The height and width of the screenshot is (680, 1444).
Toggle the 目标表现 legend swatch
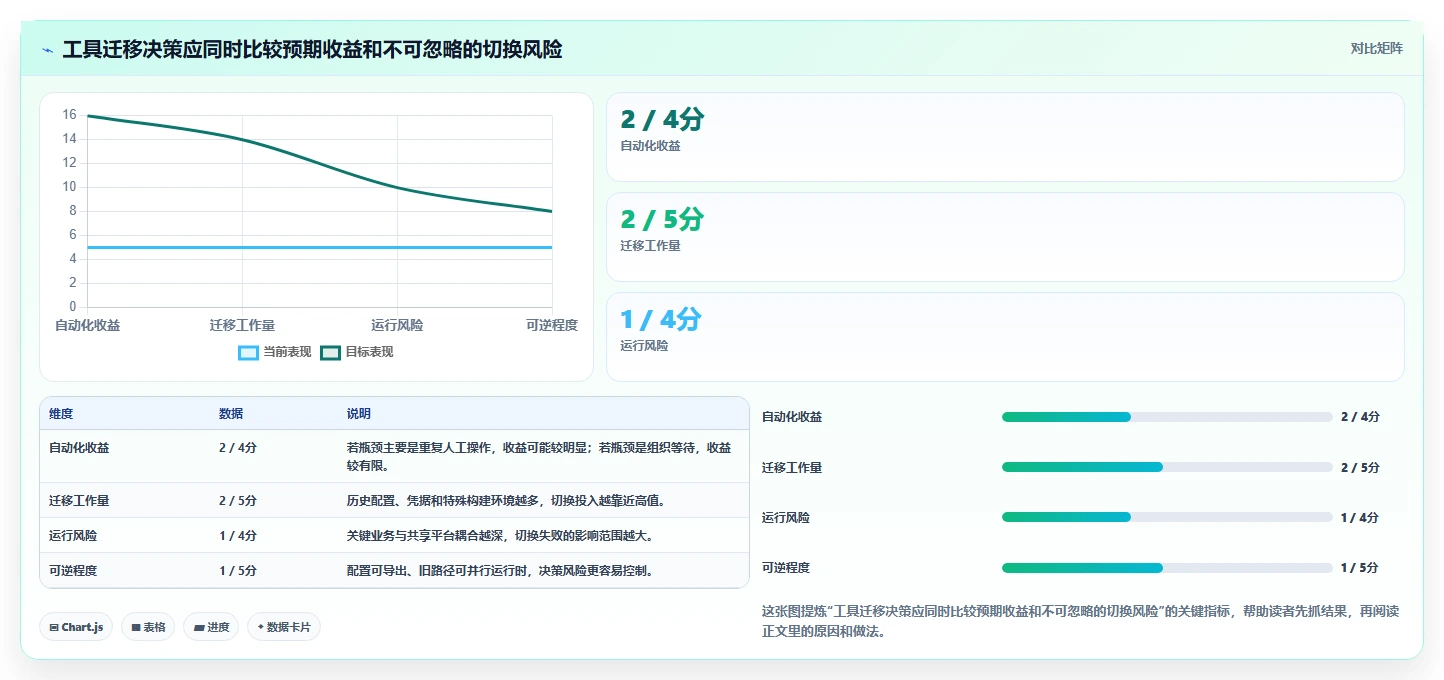[330, 352]
